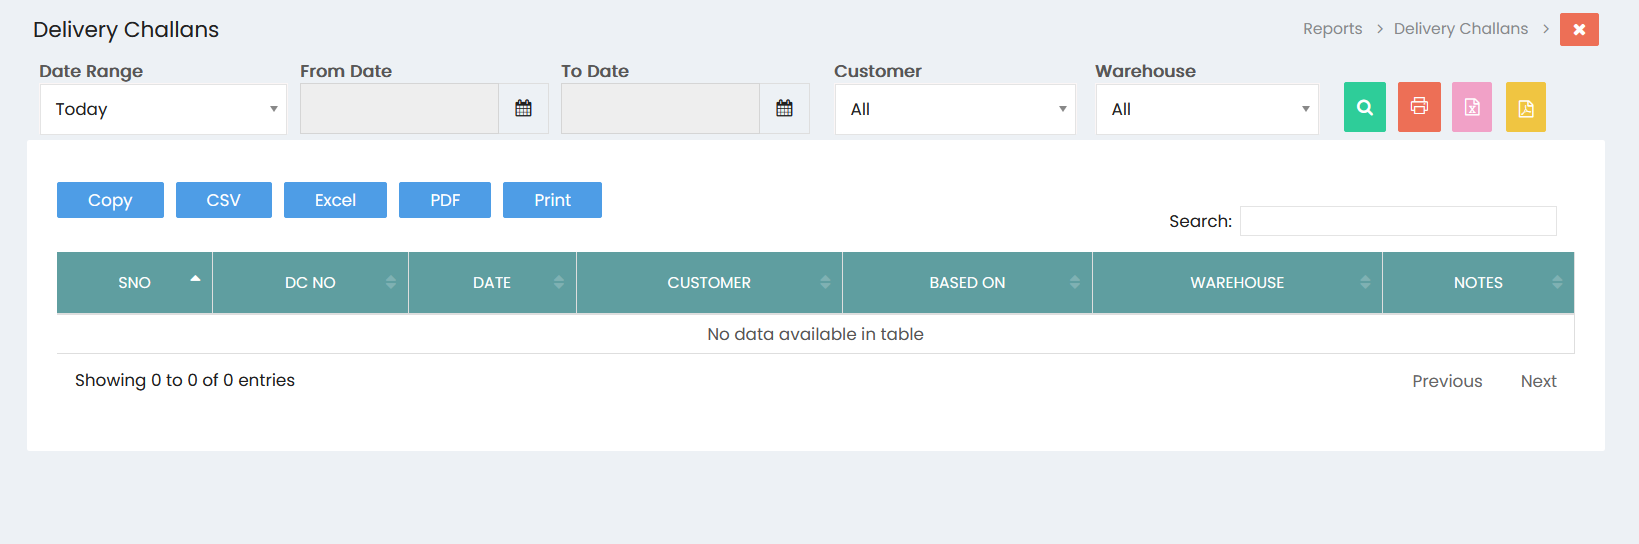Click the pink Excel export icon
The image size is (1639, 544).
[x=1472, y=107]
